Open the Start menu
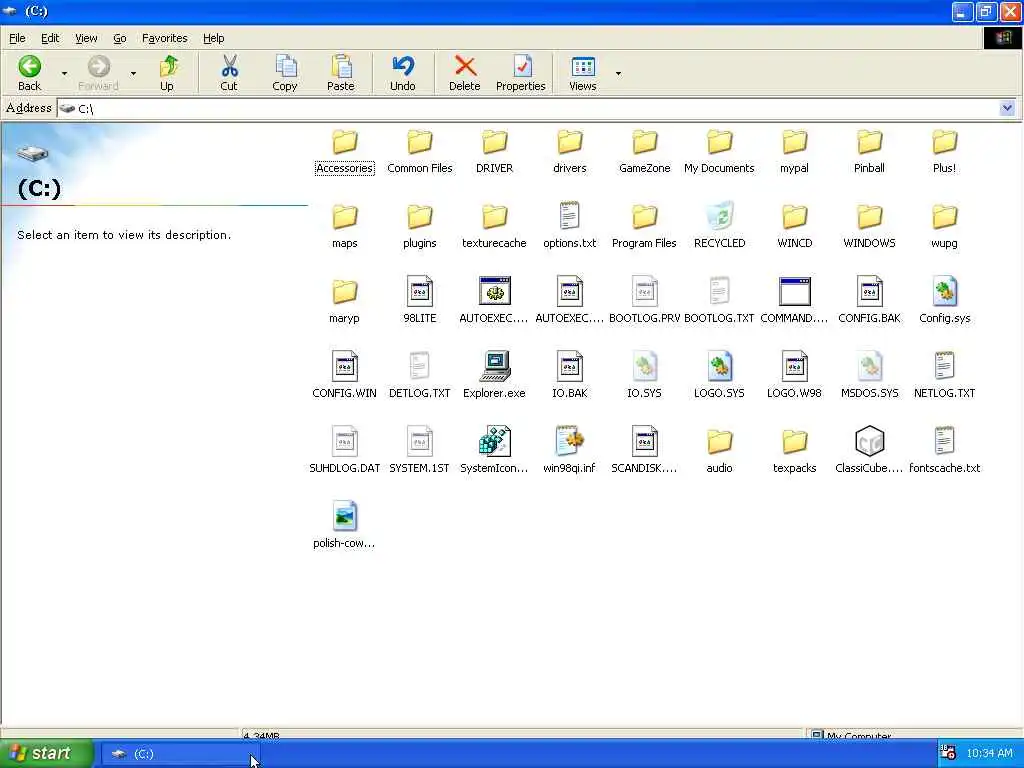This screenshot has height=768, width=1024. [x=46, y=753]
